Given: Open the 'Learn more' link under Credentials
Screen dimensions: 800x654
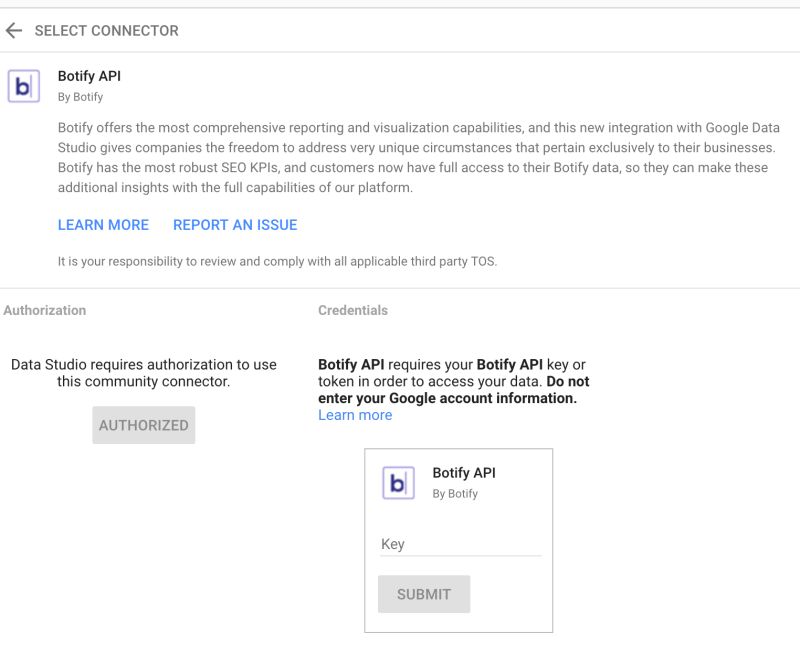Looking at the screenshot, I should (355, 414).
